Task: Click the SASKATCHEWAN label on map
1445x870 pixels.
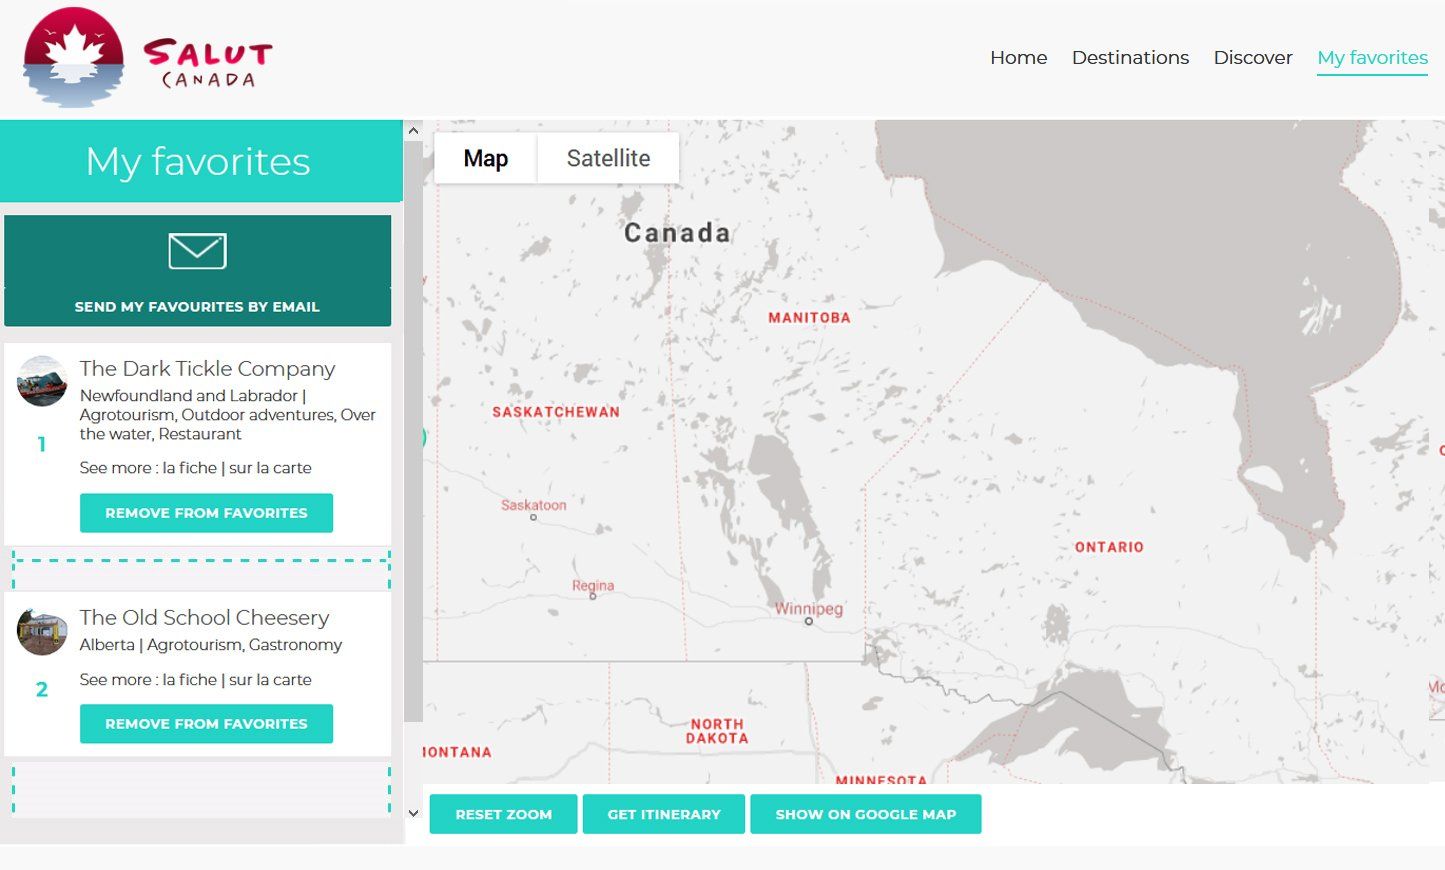Action: 556,412
